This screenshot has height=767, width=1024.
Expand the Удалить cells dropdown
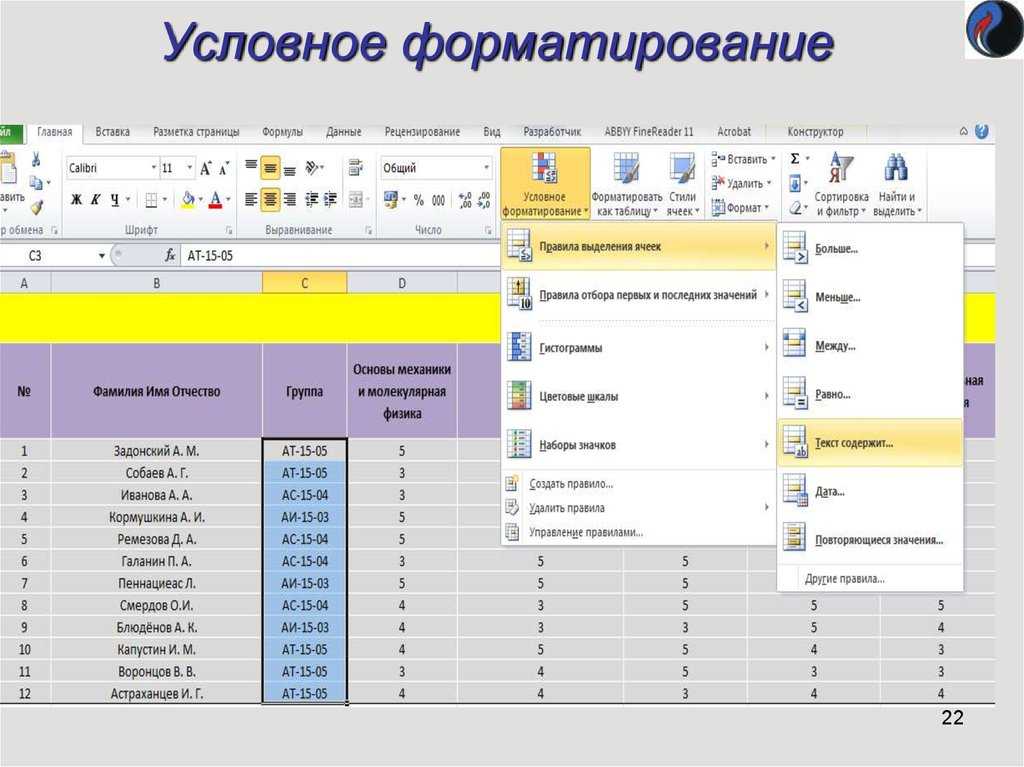[769, 184]
